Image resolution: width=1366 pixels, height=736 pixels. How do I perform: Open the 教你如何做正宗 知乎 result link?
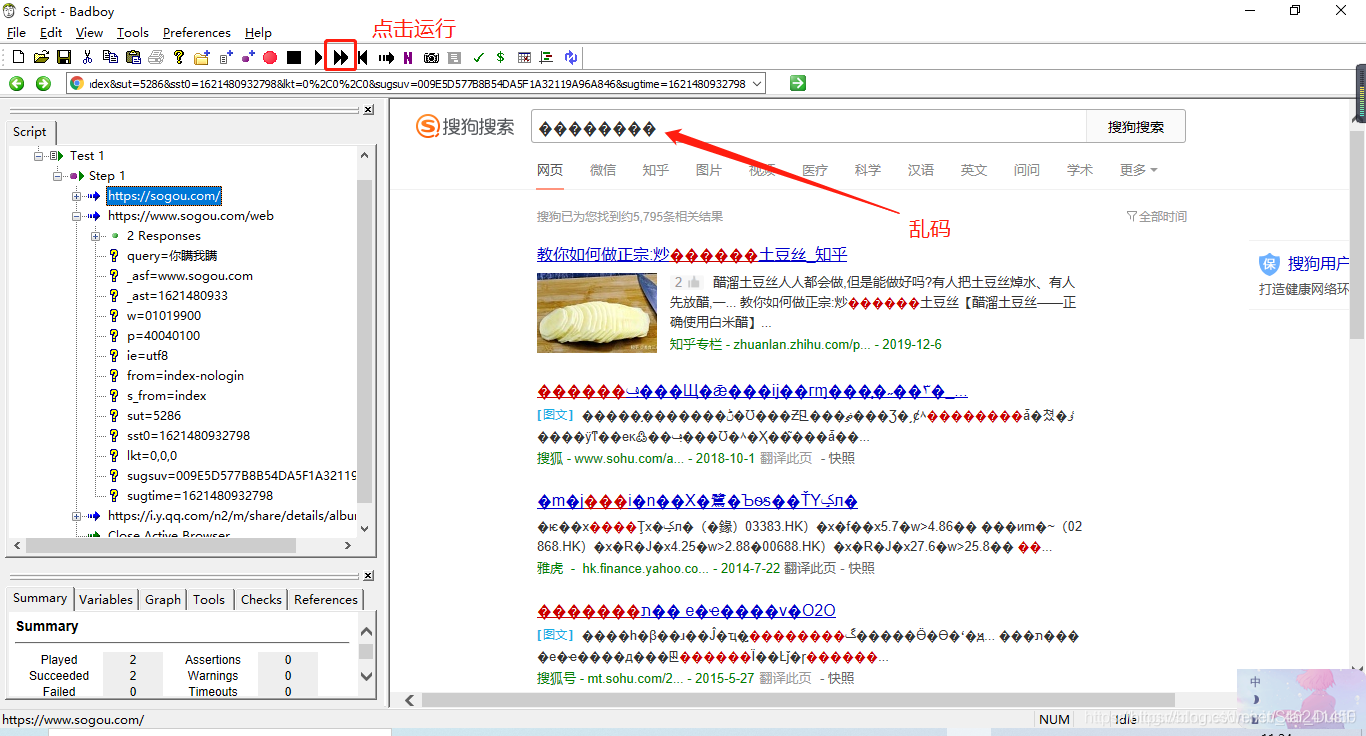692,254
